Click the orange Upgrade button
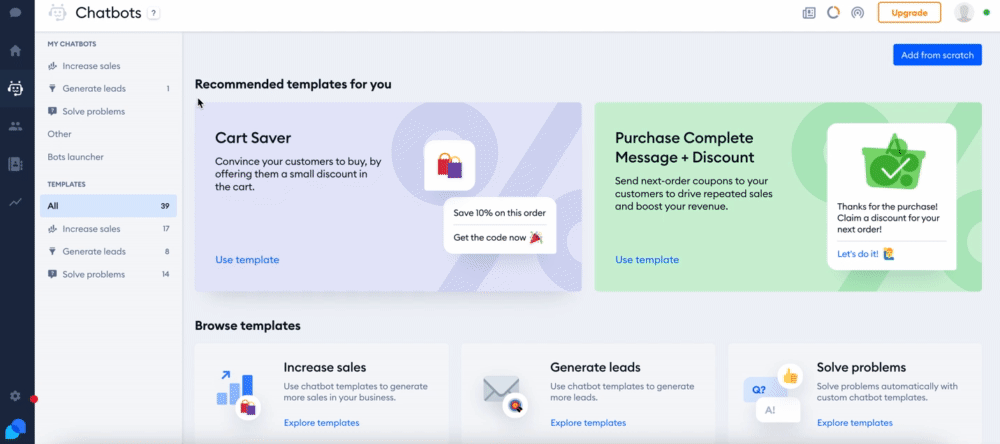 pos(909,12)
